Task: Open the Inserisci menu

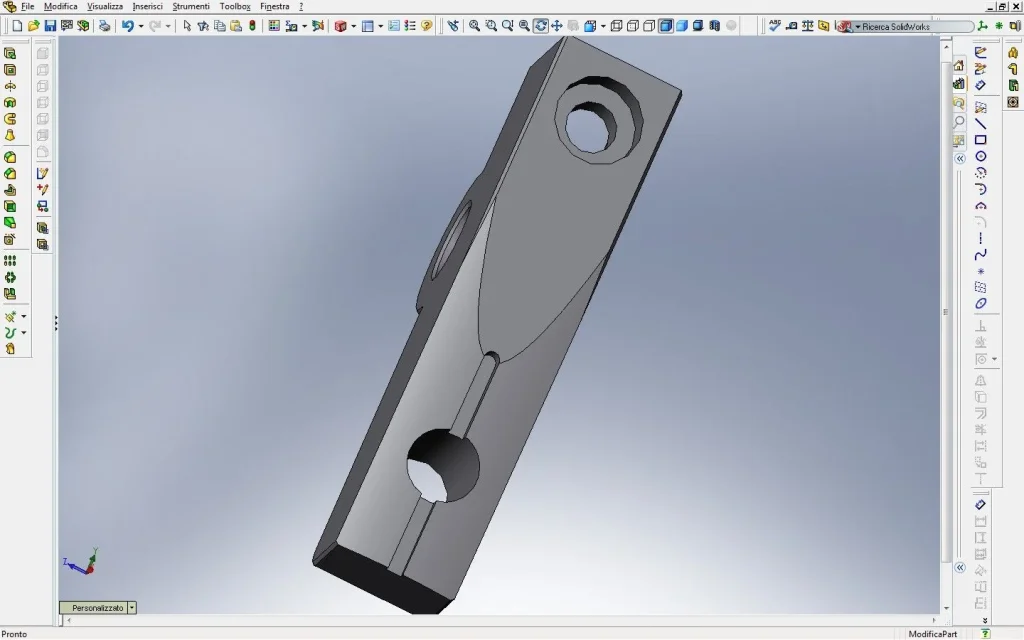Action: 147,6
